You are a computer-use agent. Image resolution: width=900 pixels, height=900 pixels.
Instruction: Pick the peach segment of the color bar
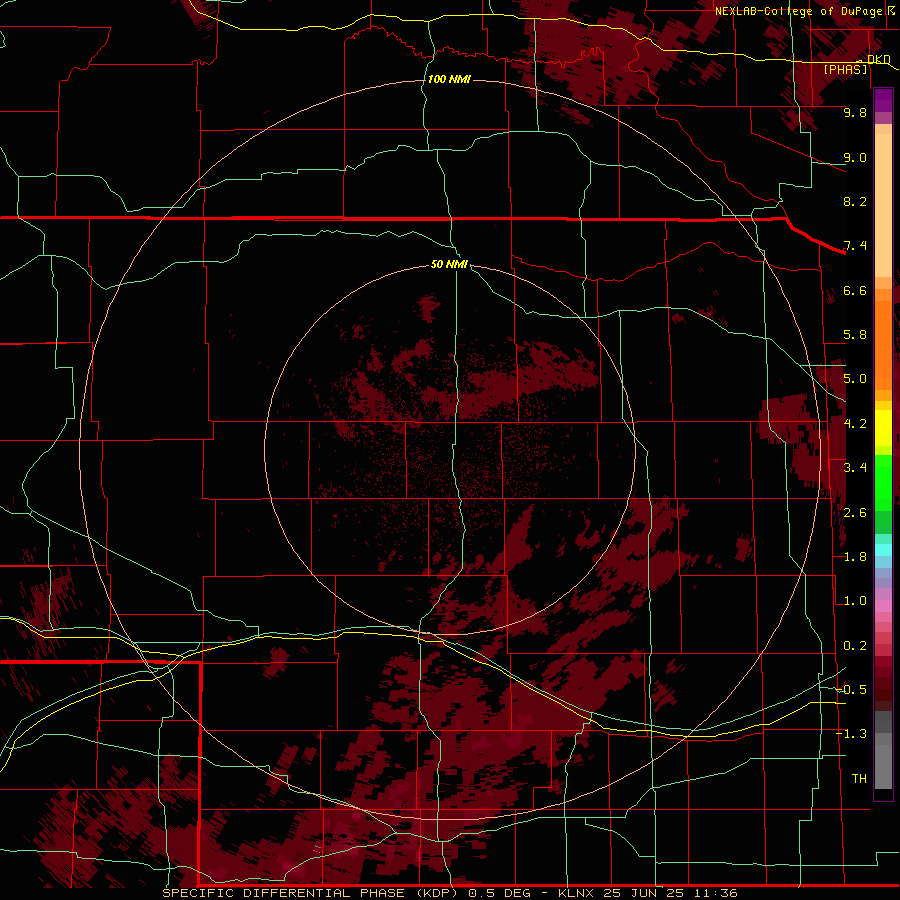(x=883, y=205)
